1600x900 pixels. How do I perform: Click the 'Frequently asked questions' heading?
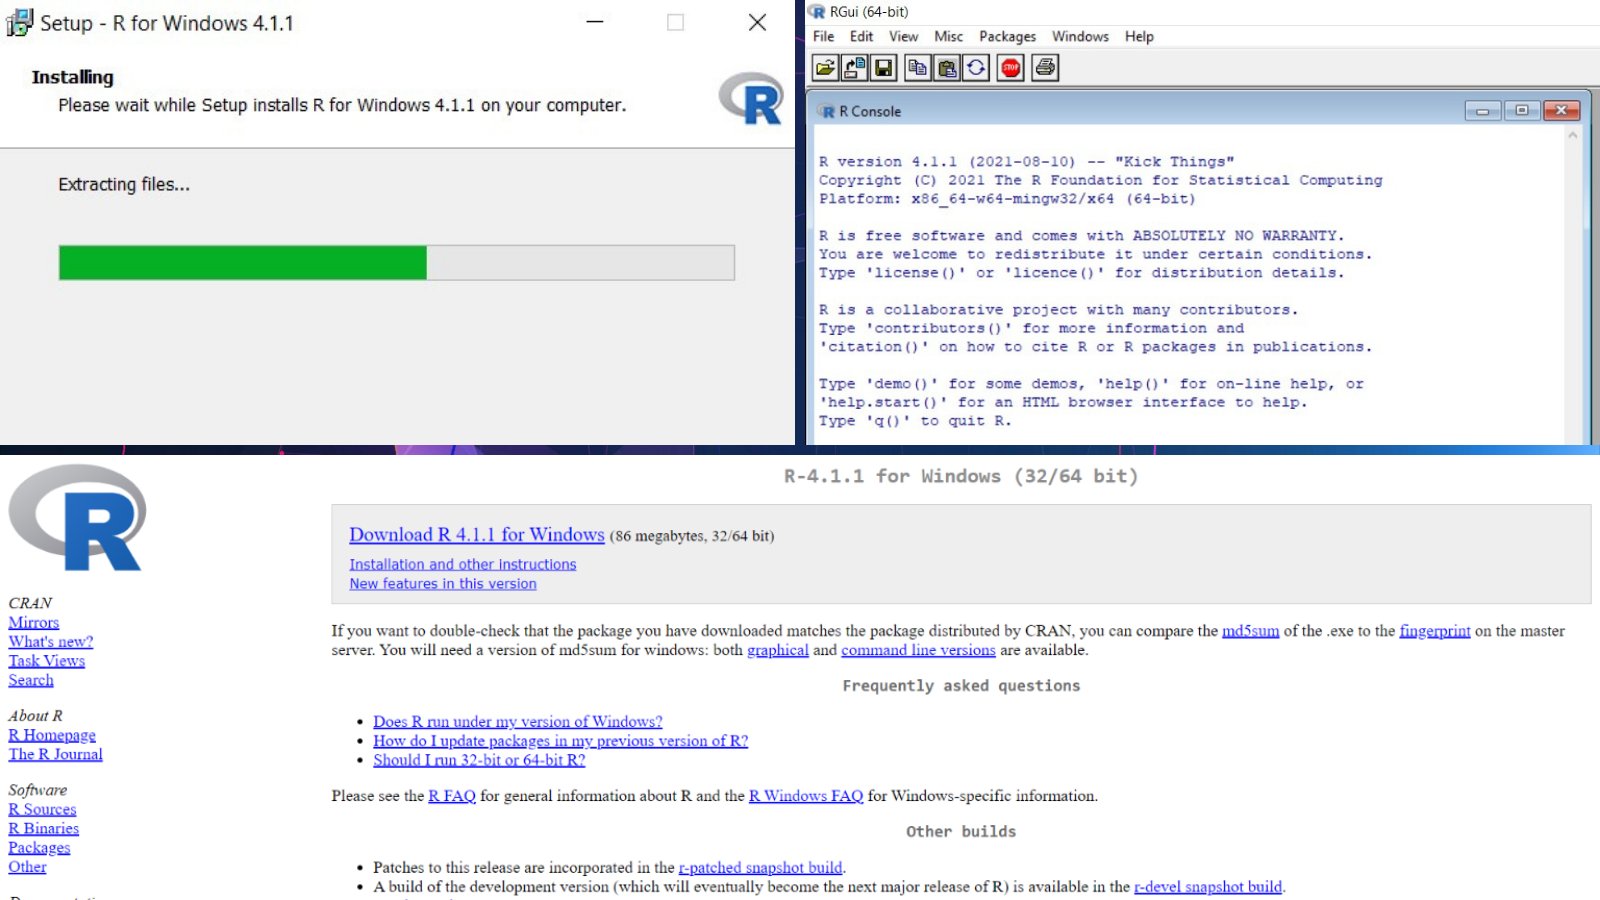(961, 686)
